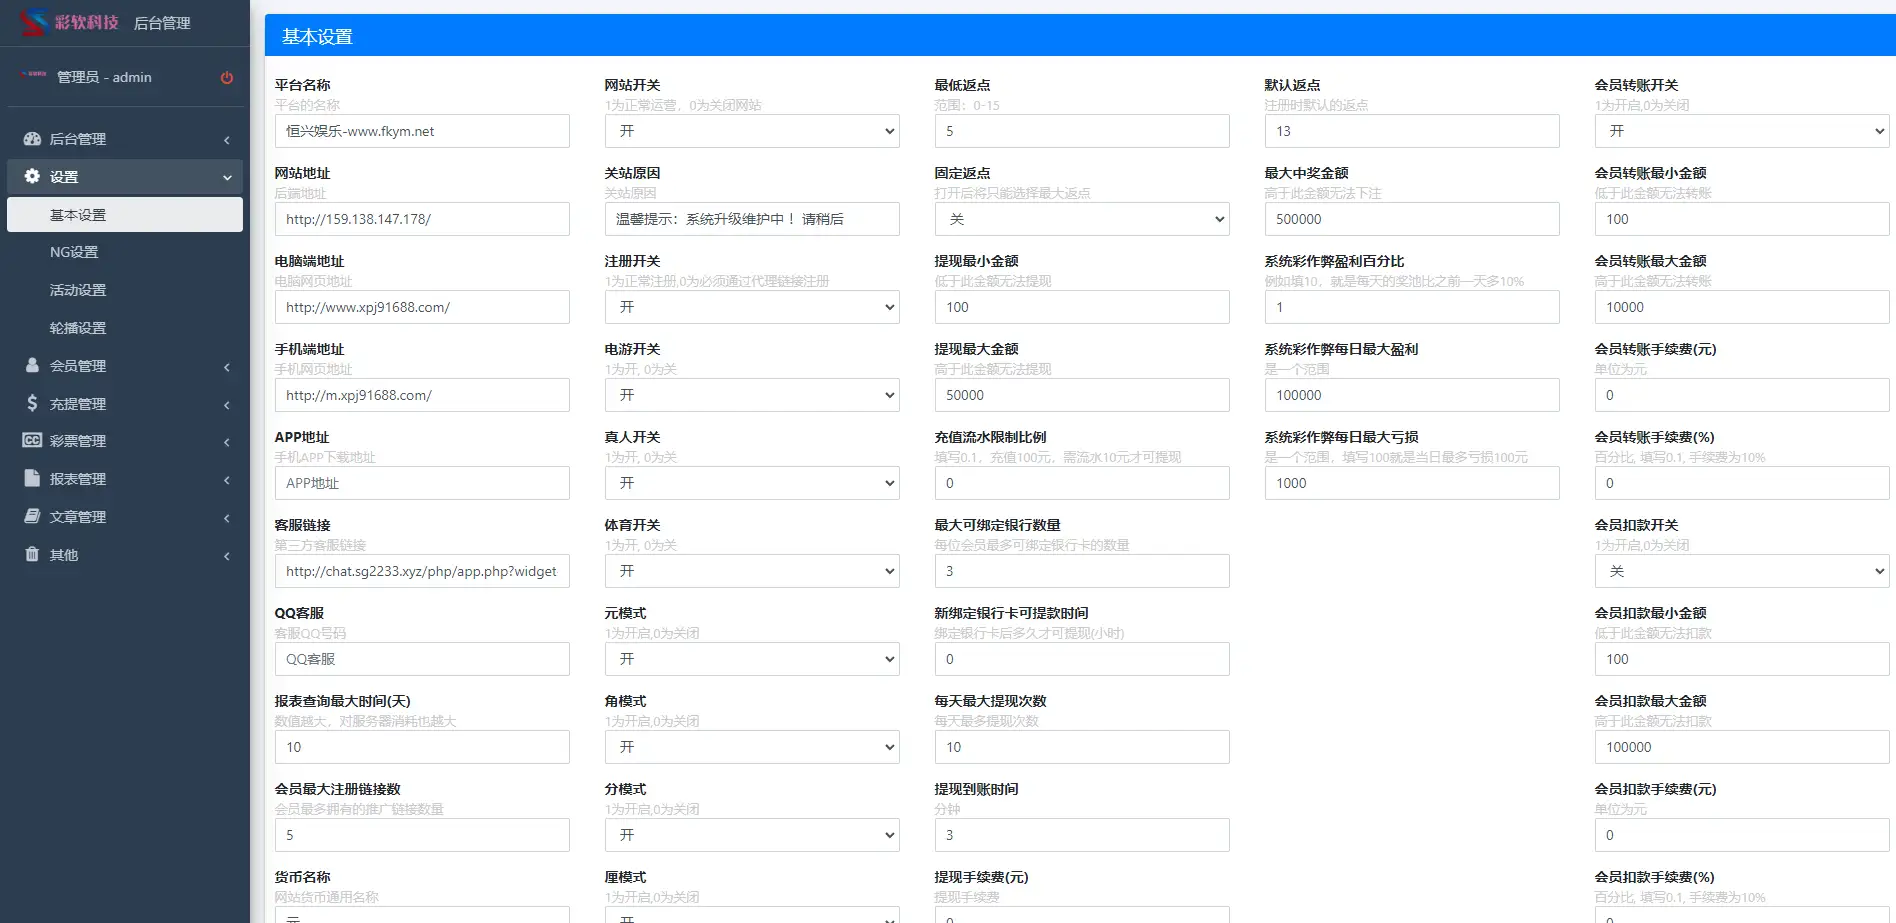Image resolution: width=1896 pixels, height=923 pixels.
Task: Open the 彩票管理 sidebar menu
Action: (125, 441)
